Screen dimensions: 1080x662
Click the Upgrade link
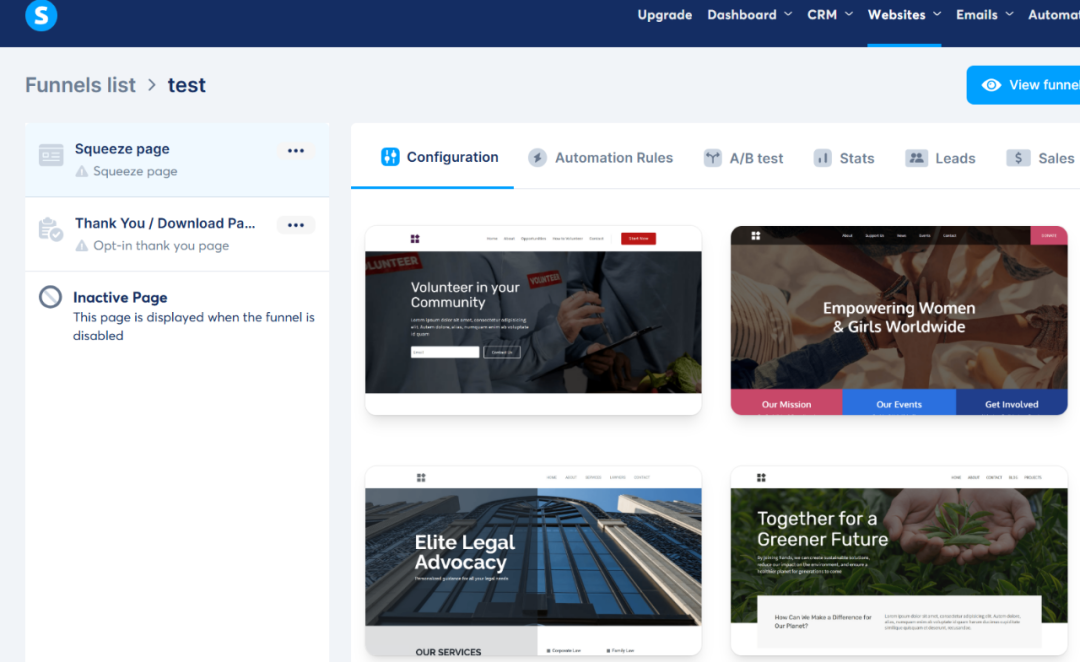coord(665,15)
